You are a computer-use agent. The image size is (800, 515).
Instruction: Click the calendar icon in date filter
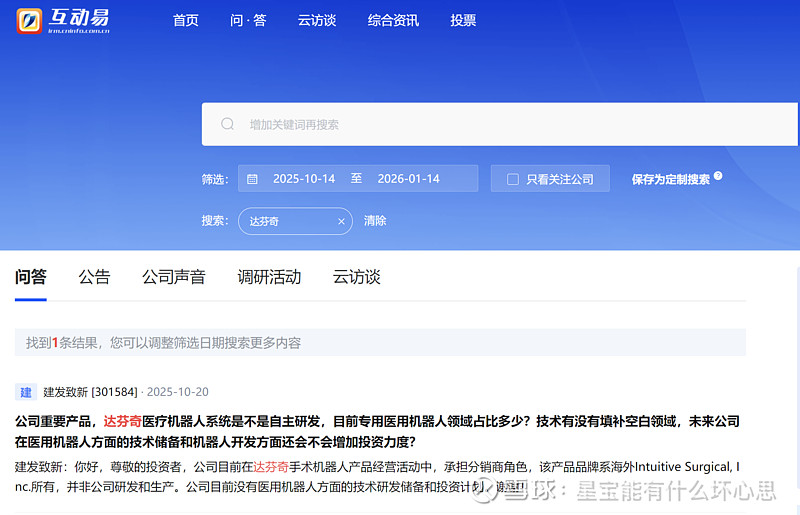(x=252, y=179)
